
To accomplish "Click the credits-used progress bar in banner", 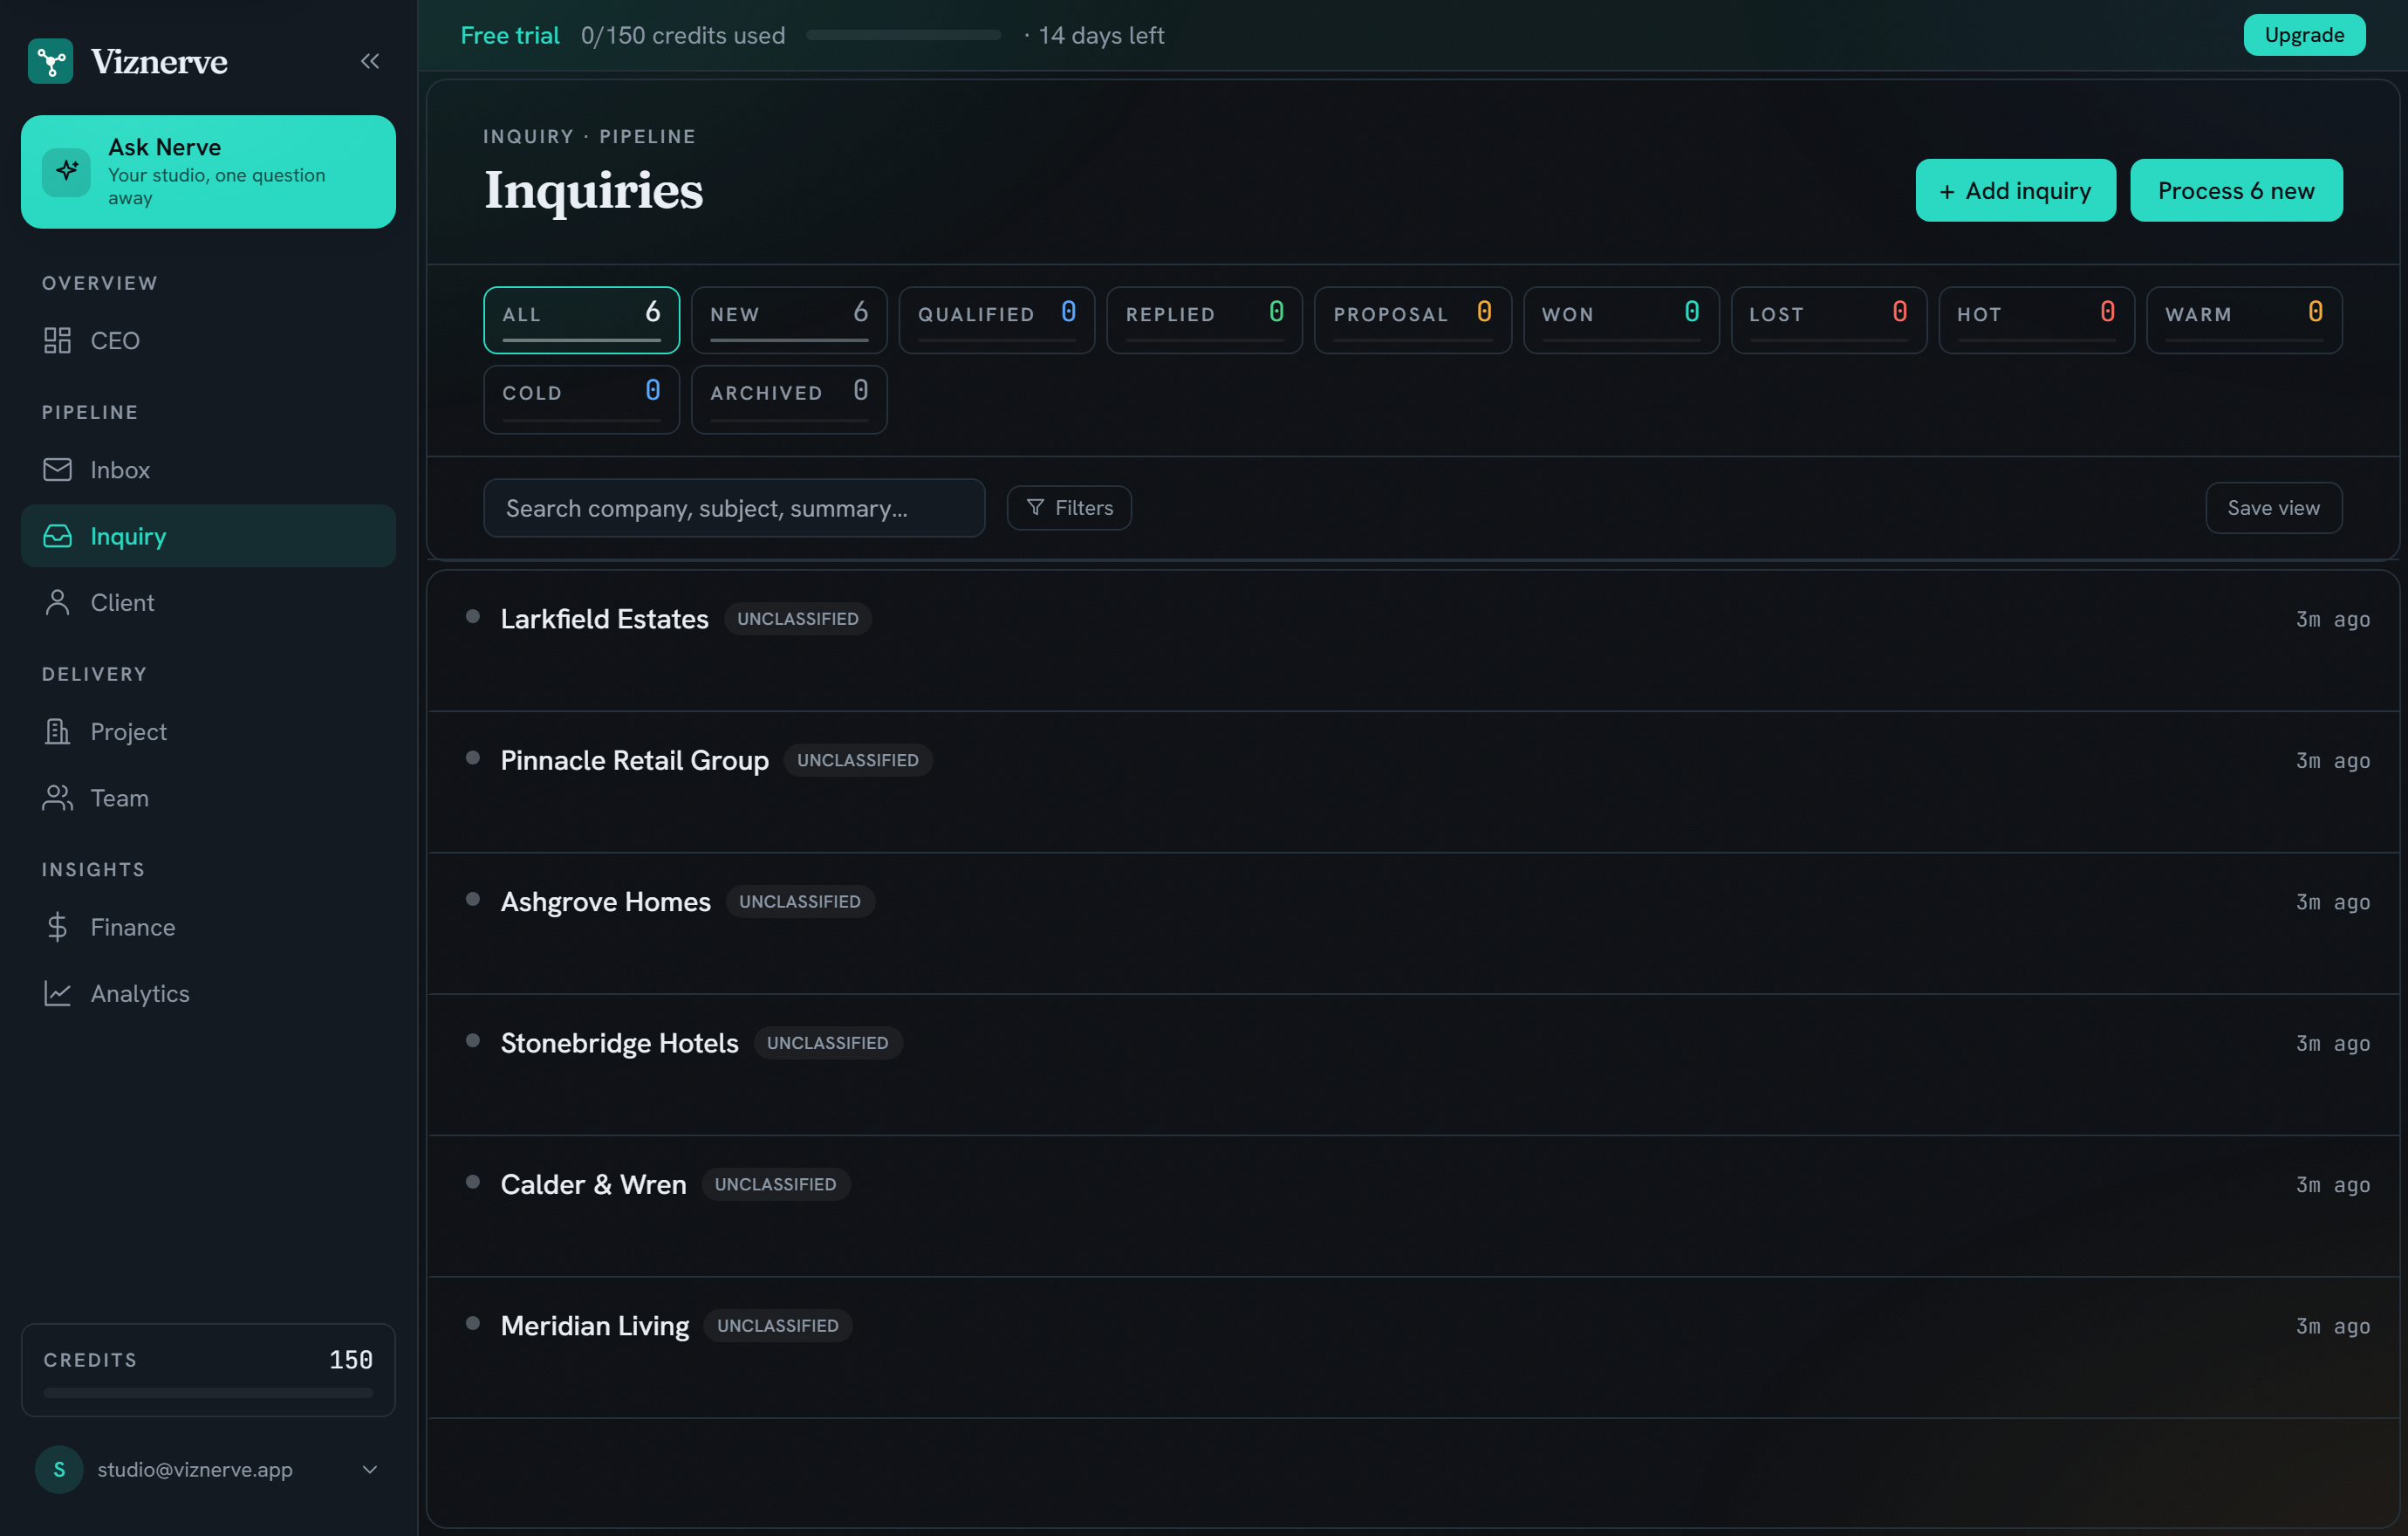I will tap(903, 35).
